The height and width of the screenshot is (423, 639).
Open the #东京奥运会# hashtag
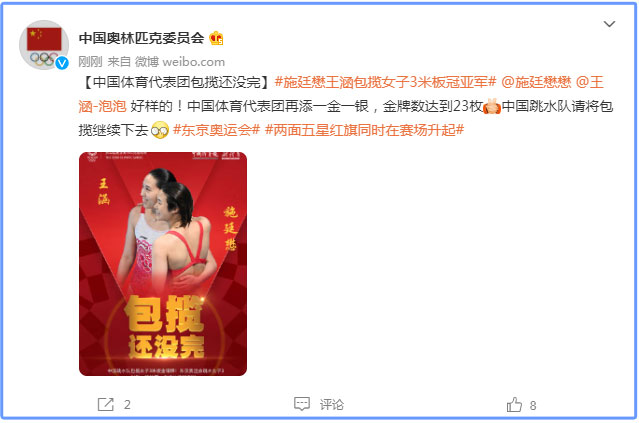click(x=216, y=130)
